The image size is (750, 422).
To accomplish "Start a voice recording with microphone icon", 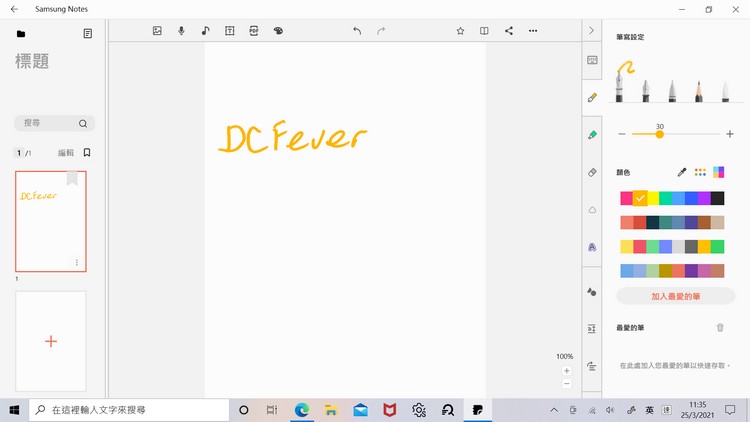I will click(181, 31).
